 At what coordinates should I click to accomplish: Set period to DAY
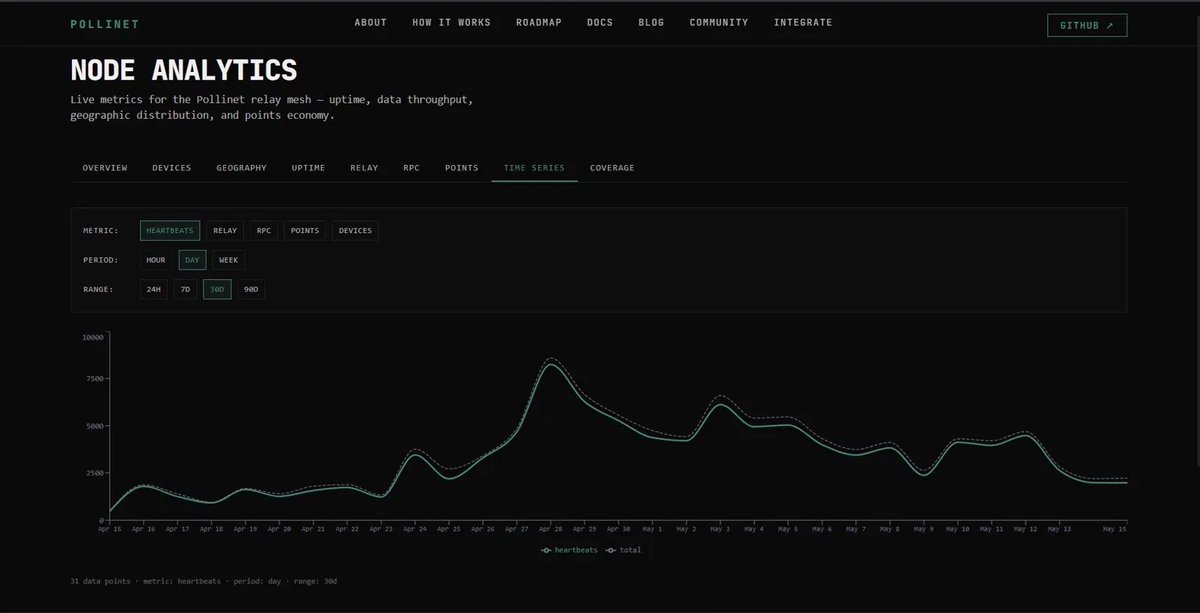[x=192, y=260]
